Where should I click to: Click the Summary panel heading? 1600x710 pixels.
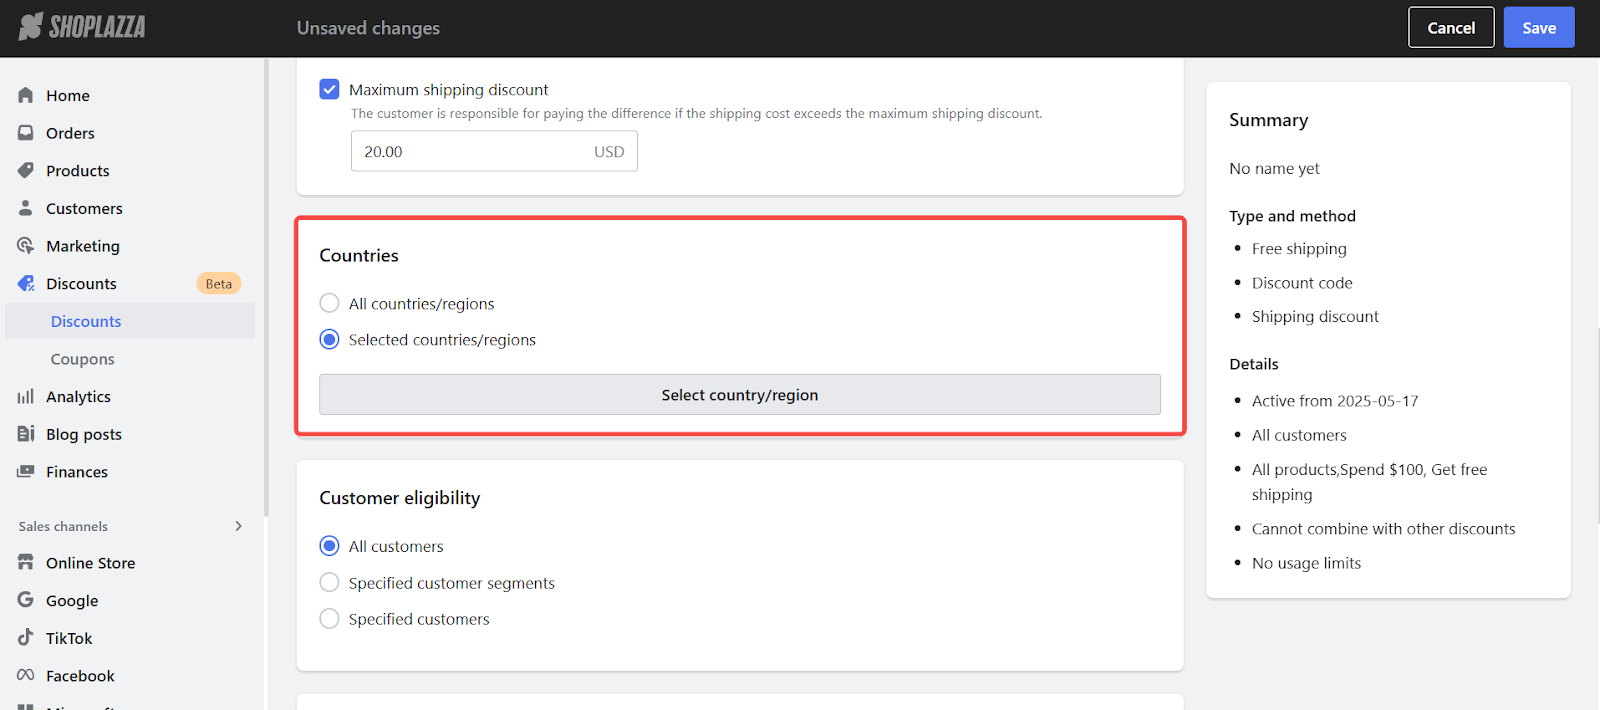(x=1268, y=120)
